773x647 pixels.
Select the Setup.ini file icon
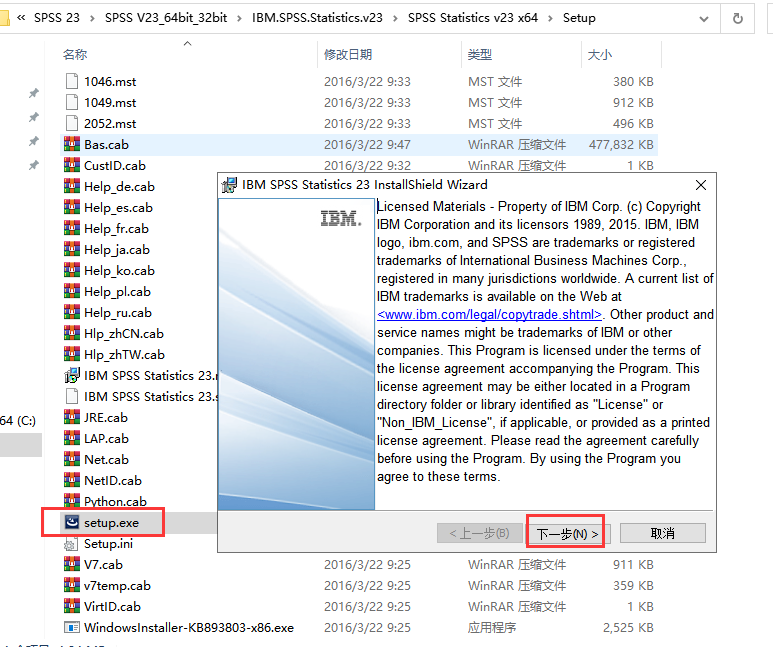(x=71, y=543)
